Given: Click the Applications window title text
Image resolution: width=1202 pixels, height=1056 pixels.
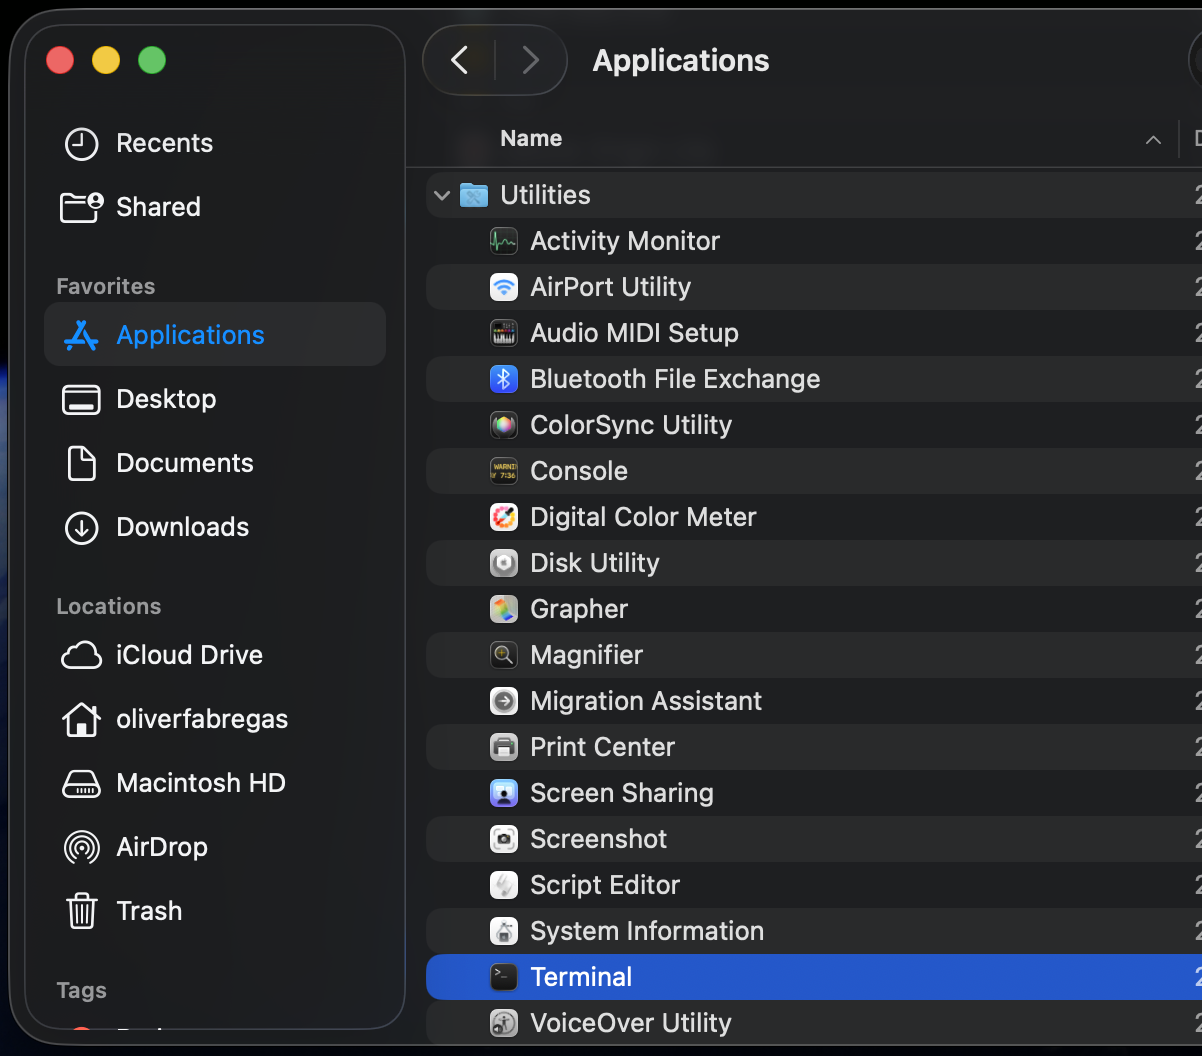Looking at the screenshot, I should 681,61.
